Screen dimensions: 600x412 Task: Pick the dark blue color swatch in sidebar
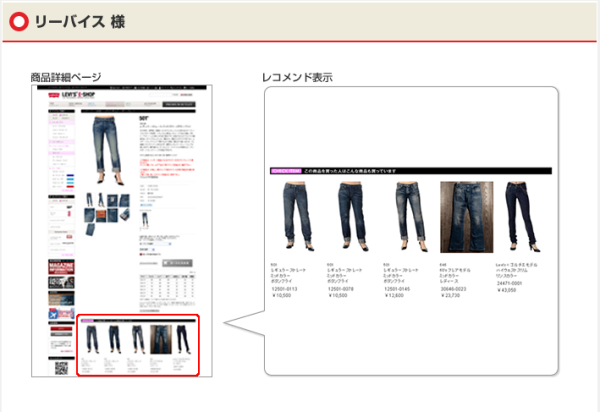click(x=70, y=175)
